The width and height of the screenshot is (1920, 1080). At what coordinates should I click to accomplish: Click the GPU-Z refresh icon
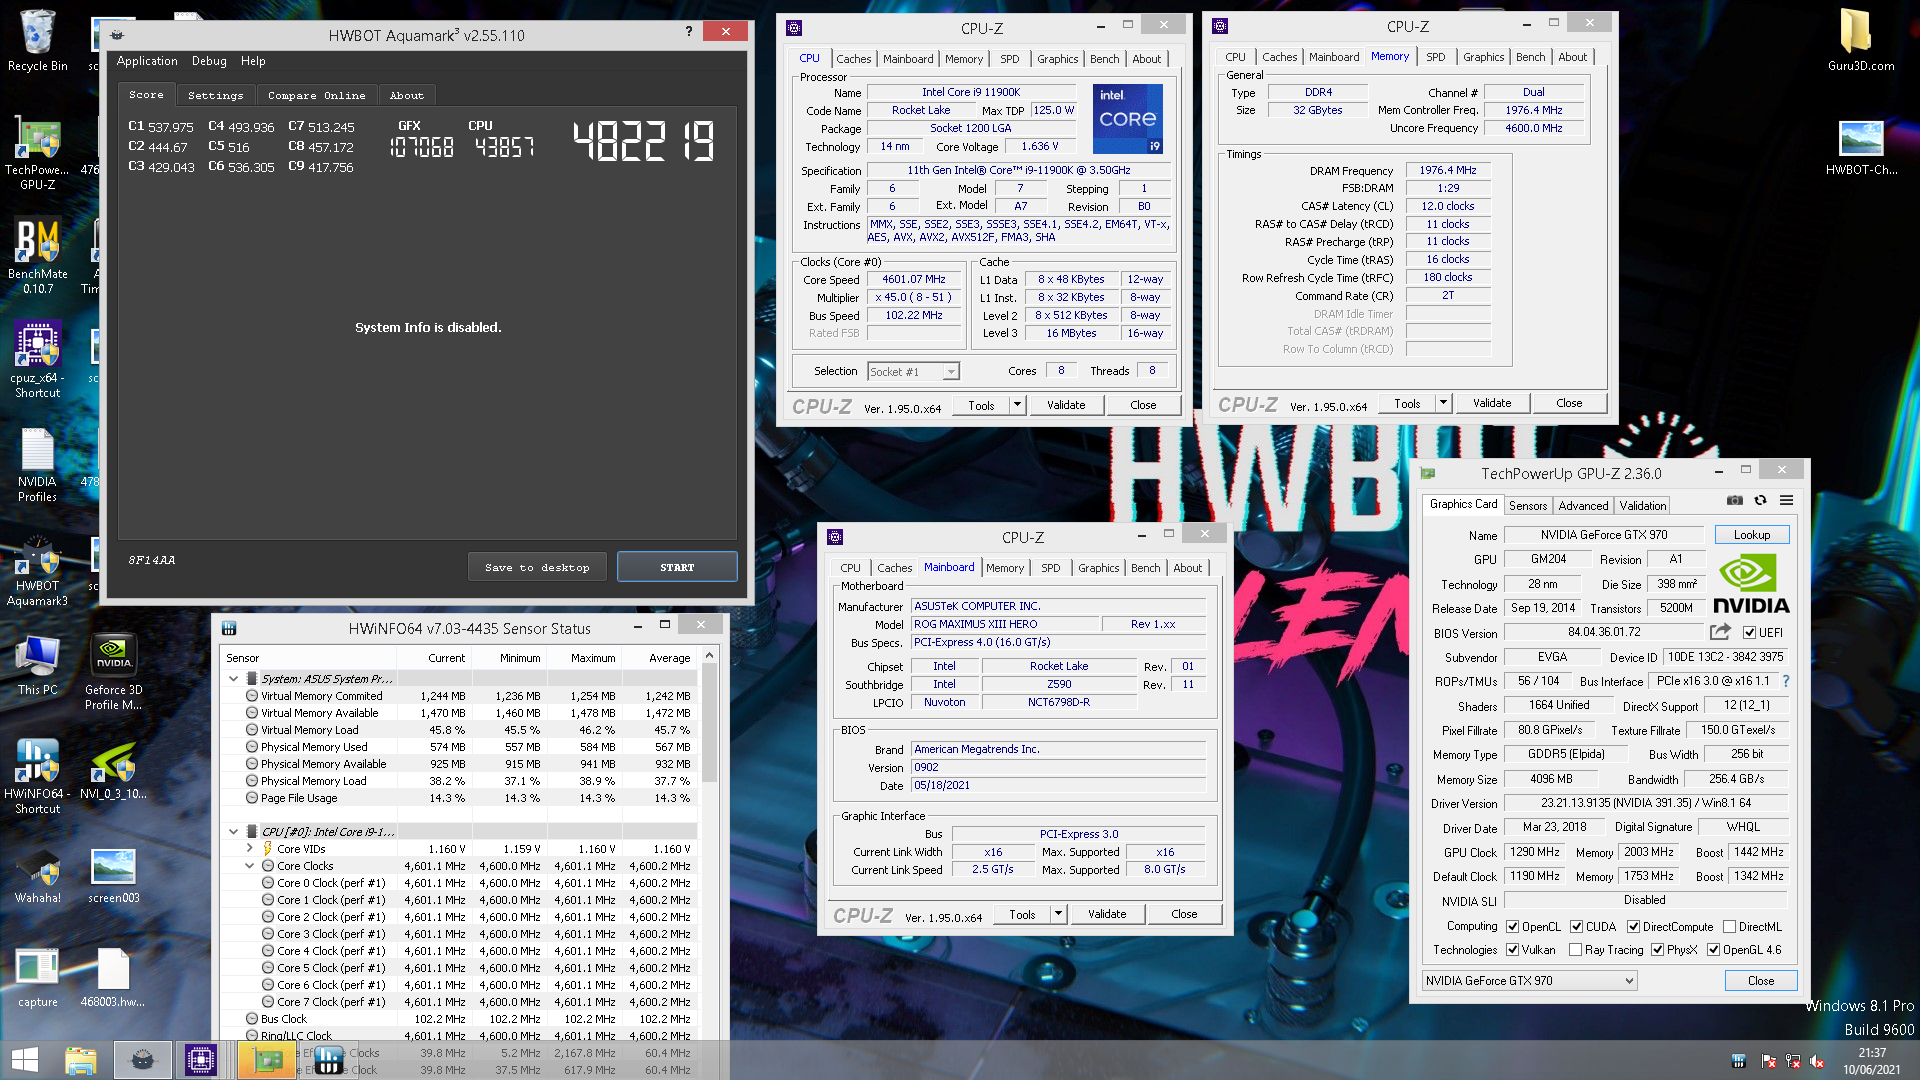click(x=1760, y=501)
